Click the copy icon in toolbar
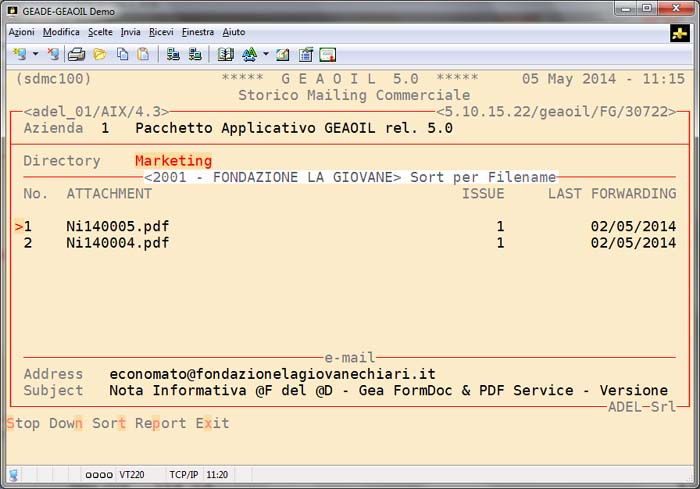700x489 pixels. tap(121, 54)
